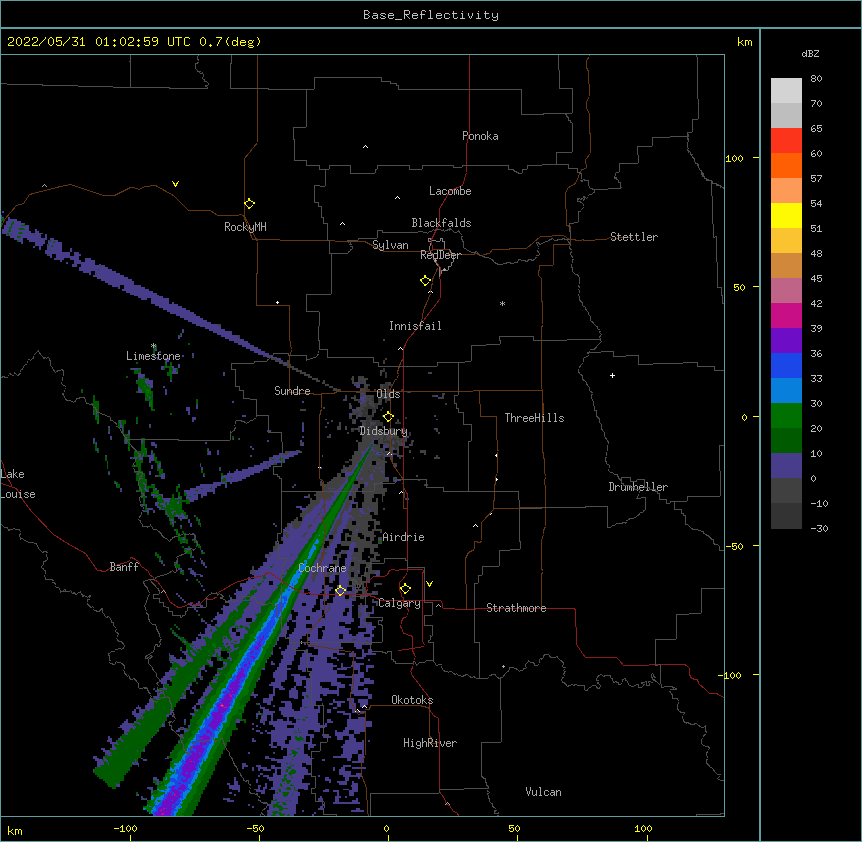Pick the red 60-65 dBZ legend swatch
The width and height of the screenshot is (862, 842).
[x=786, y=140]
